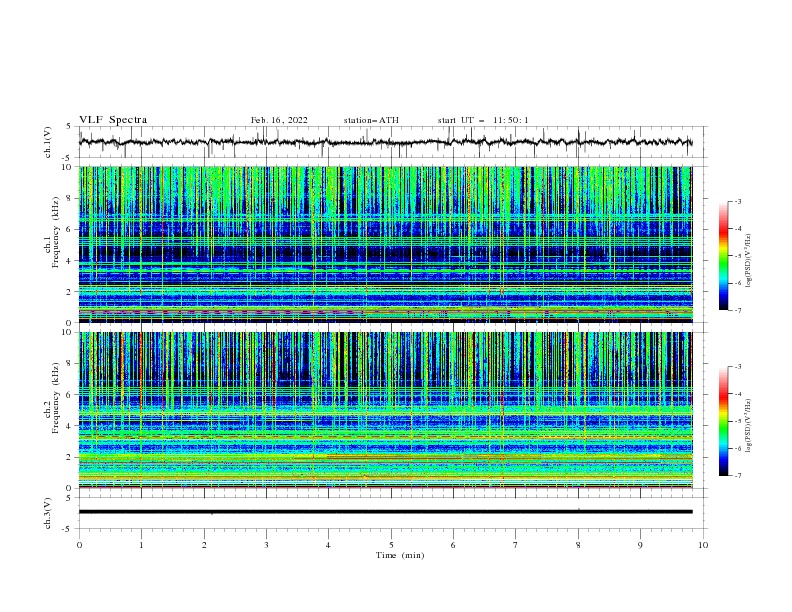The height and width of the screenshot is (612, 792).
Task: Click the ch.1 spectrogram colorbar
Action: tap(723, 256)
